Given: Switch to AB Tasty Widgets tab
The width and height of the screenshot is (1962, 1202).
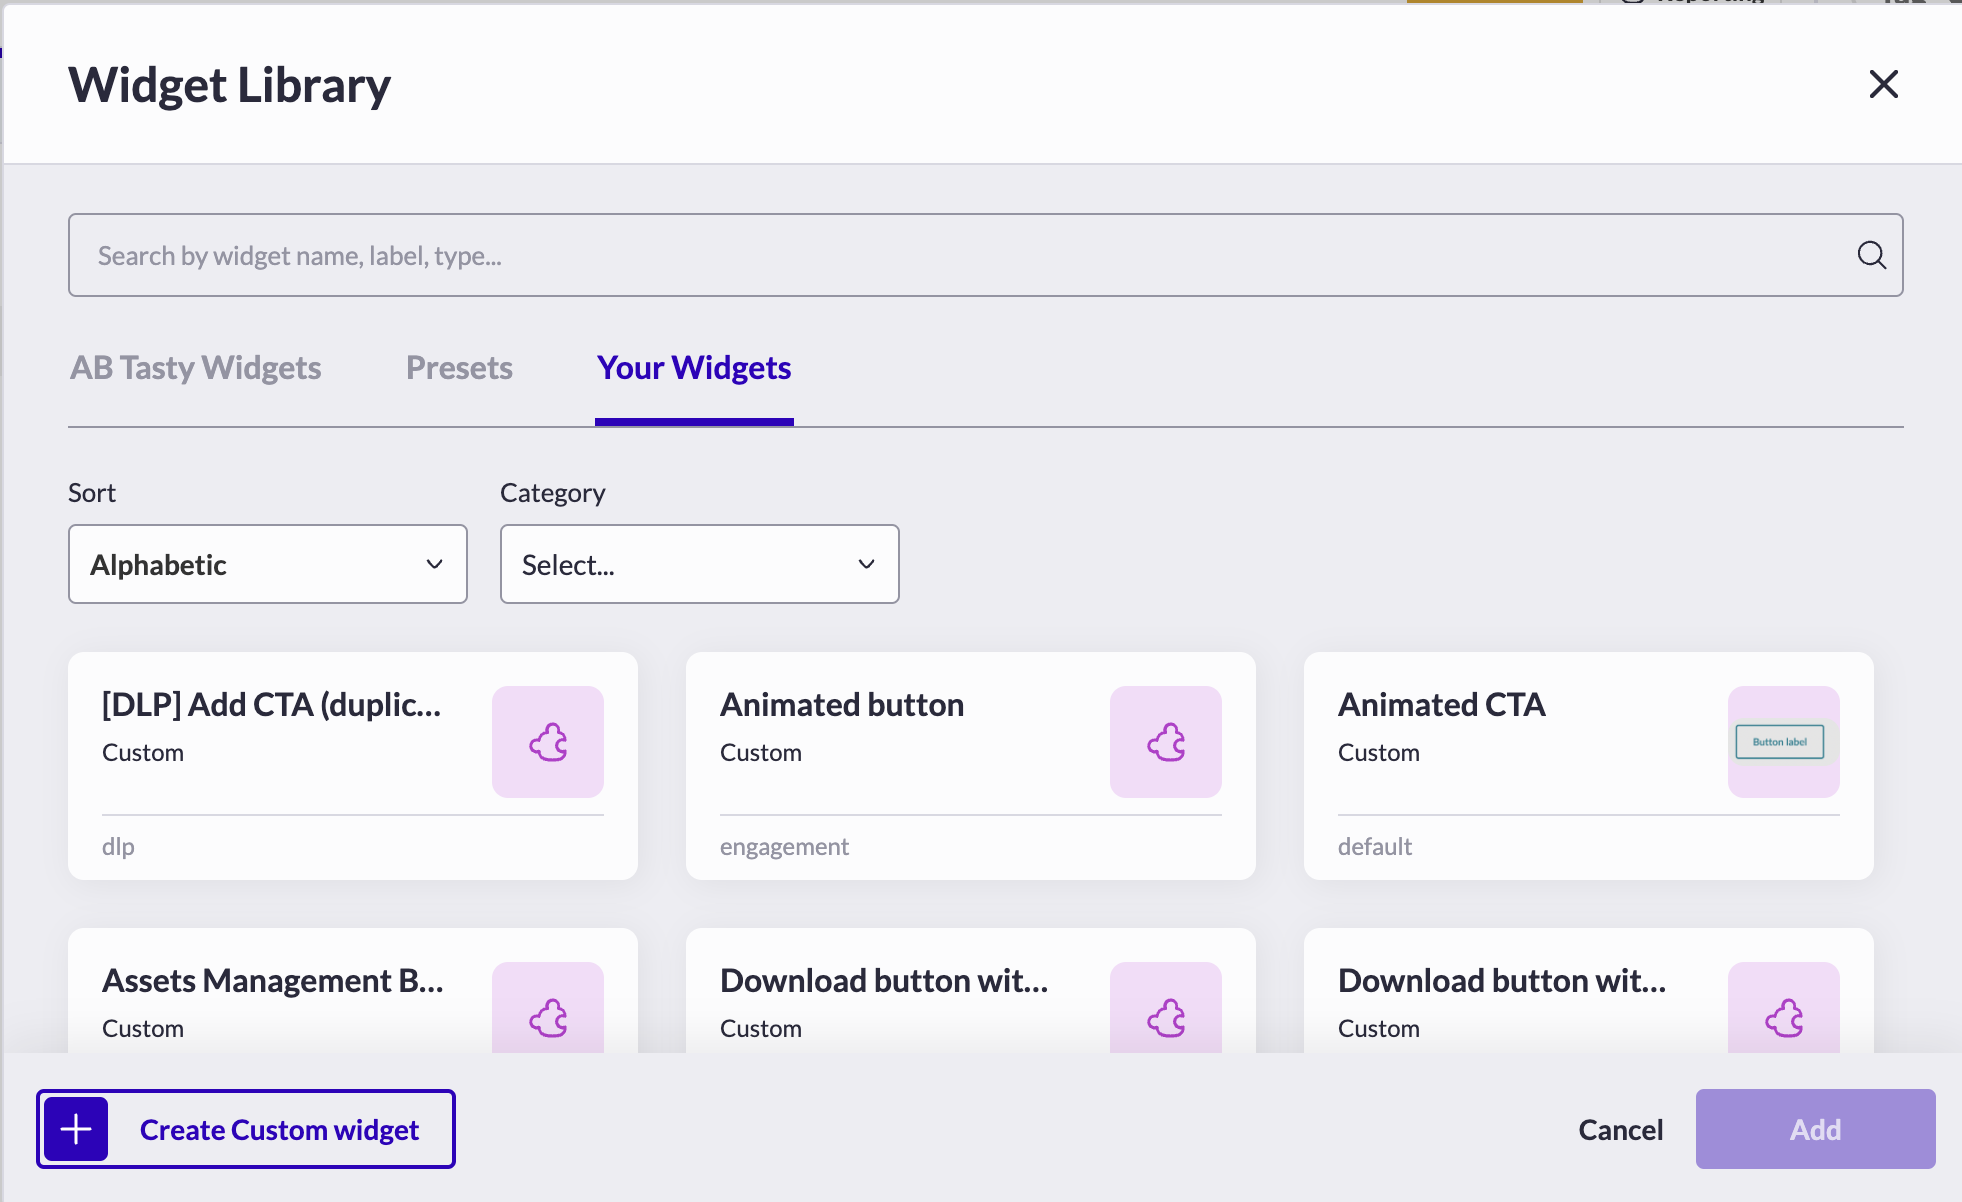Looking at the screenshot, I should point(195,368).
